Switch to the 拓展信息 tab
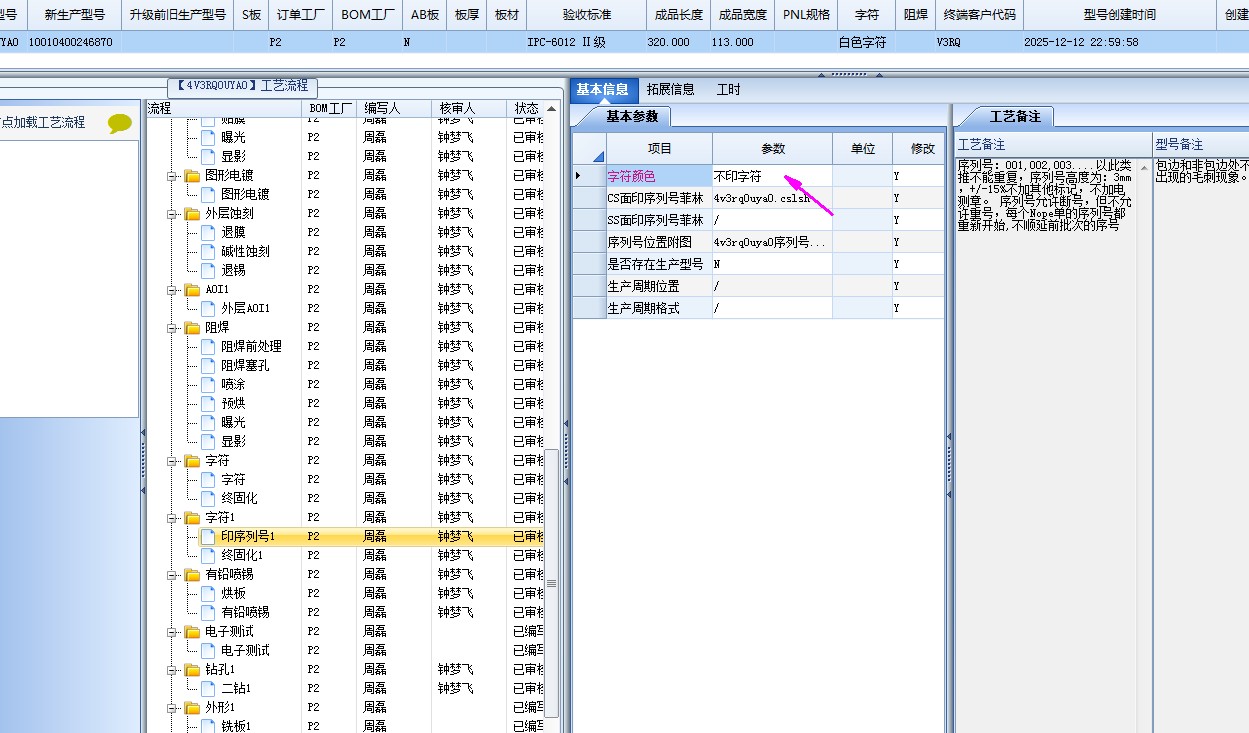The height and width of the screenshot is (733, 1249). point(670,89)
